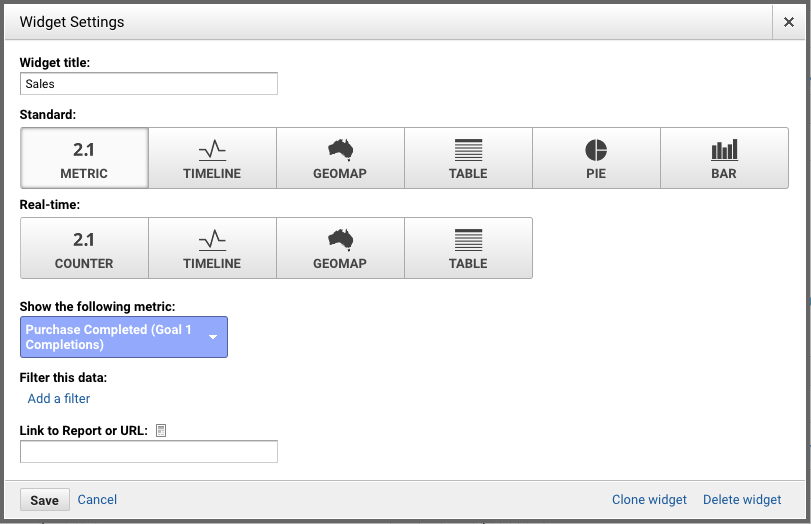Select the Standard TIMELINE widget type
811x524 pixels.
pyautogui.click(x=212, y=158)
